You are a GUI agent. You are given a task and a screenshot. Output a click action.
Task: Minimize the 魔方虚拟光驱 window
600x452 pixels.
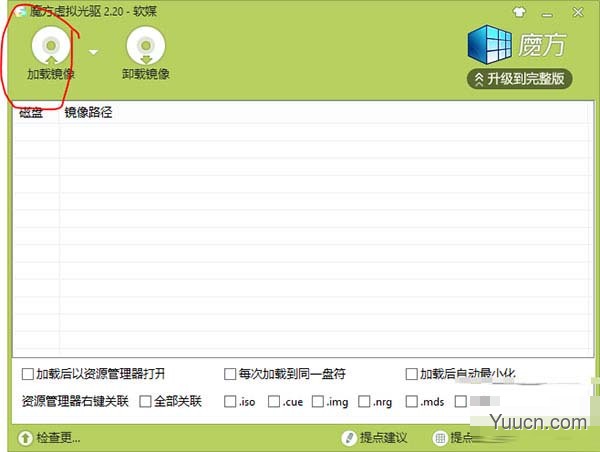click(x=548, y=15)
